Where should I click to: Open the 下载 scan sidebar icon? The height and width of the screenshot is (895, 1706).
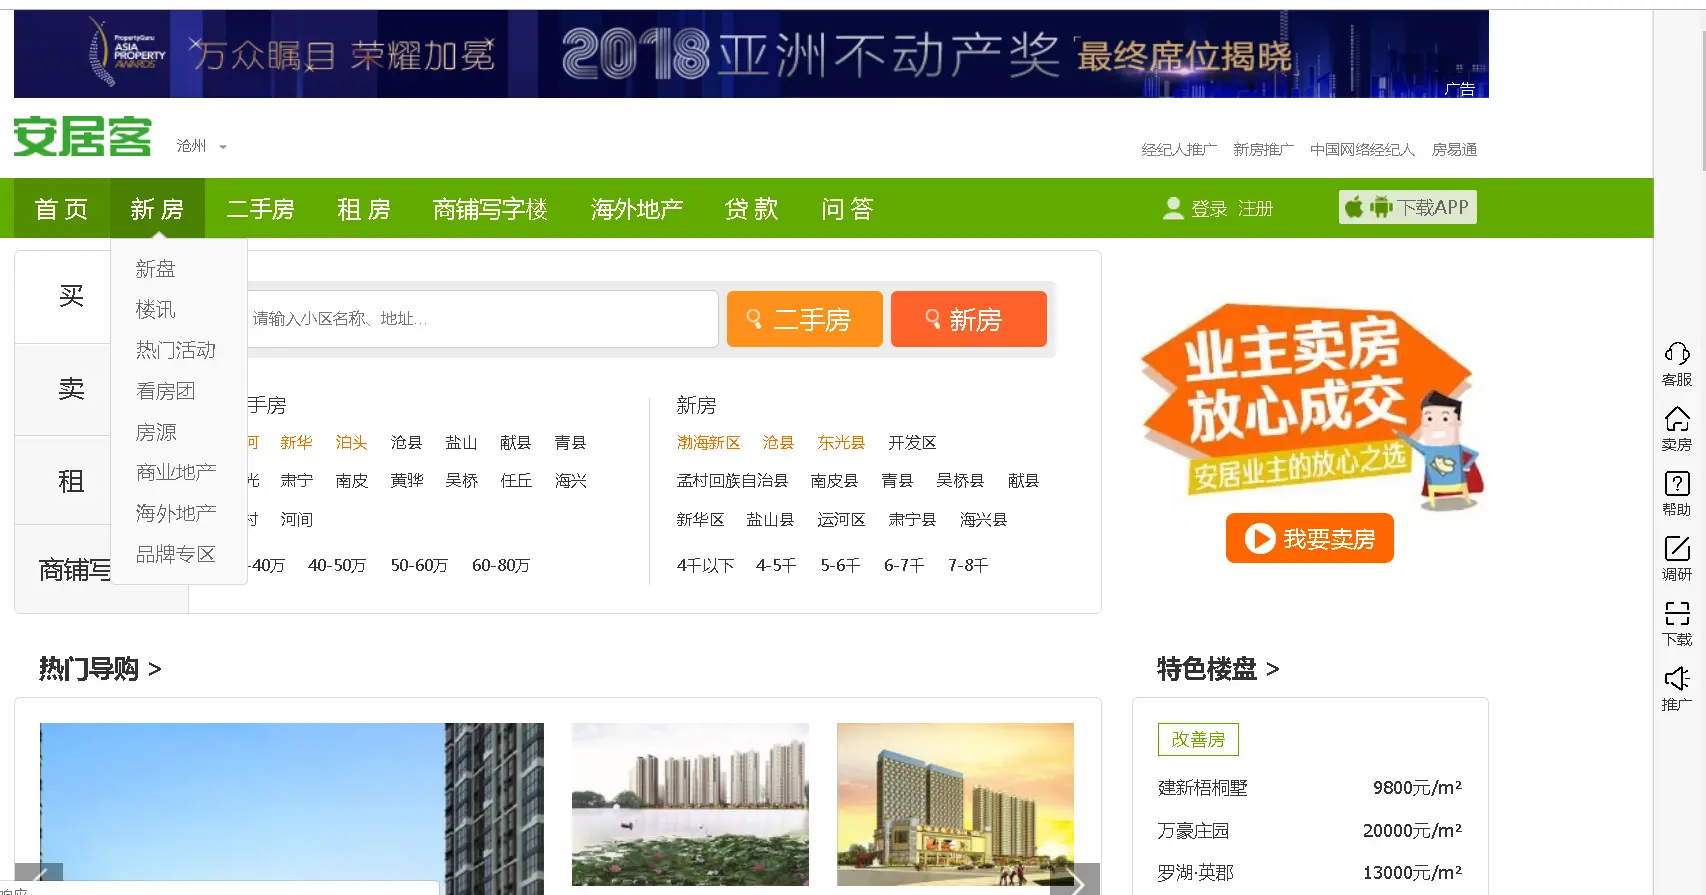(1677, 624)
